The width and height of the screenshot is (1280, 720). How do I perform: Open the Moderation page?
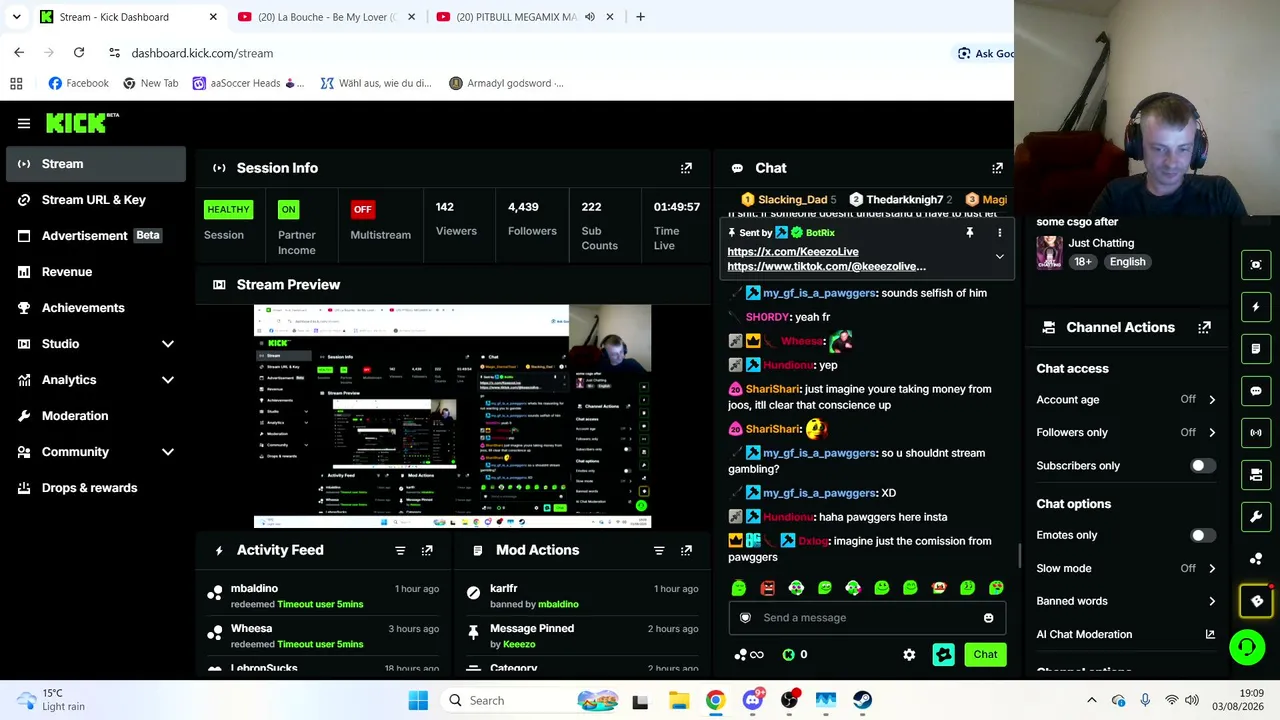(x=96, y=416)
